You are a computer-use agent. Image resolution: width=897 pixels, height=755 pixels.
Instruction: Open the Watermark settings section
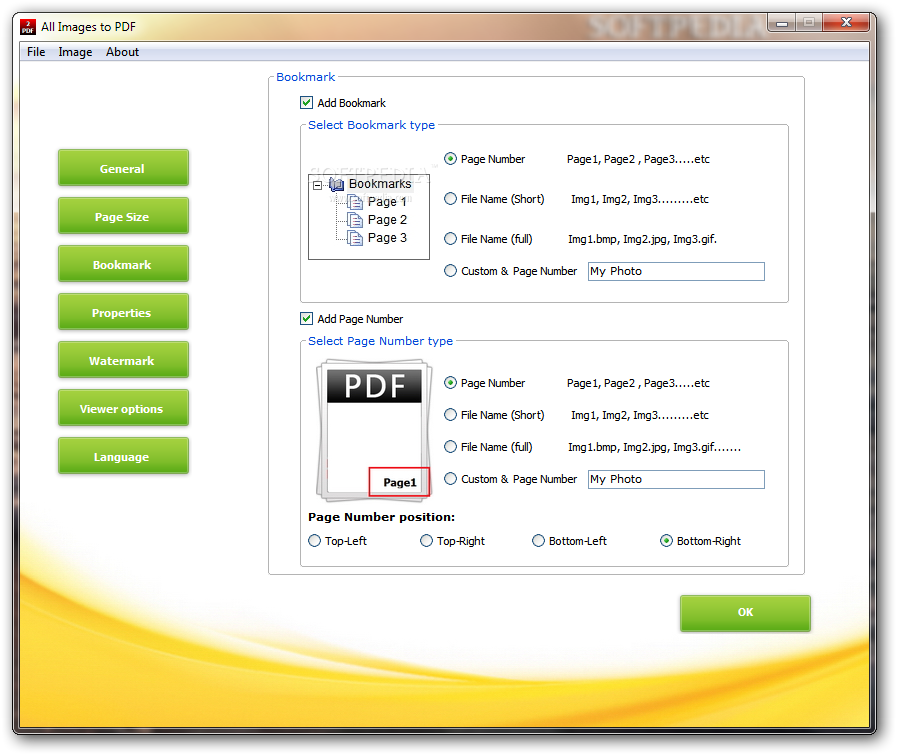point(123,360)
